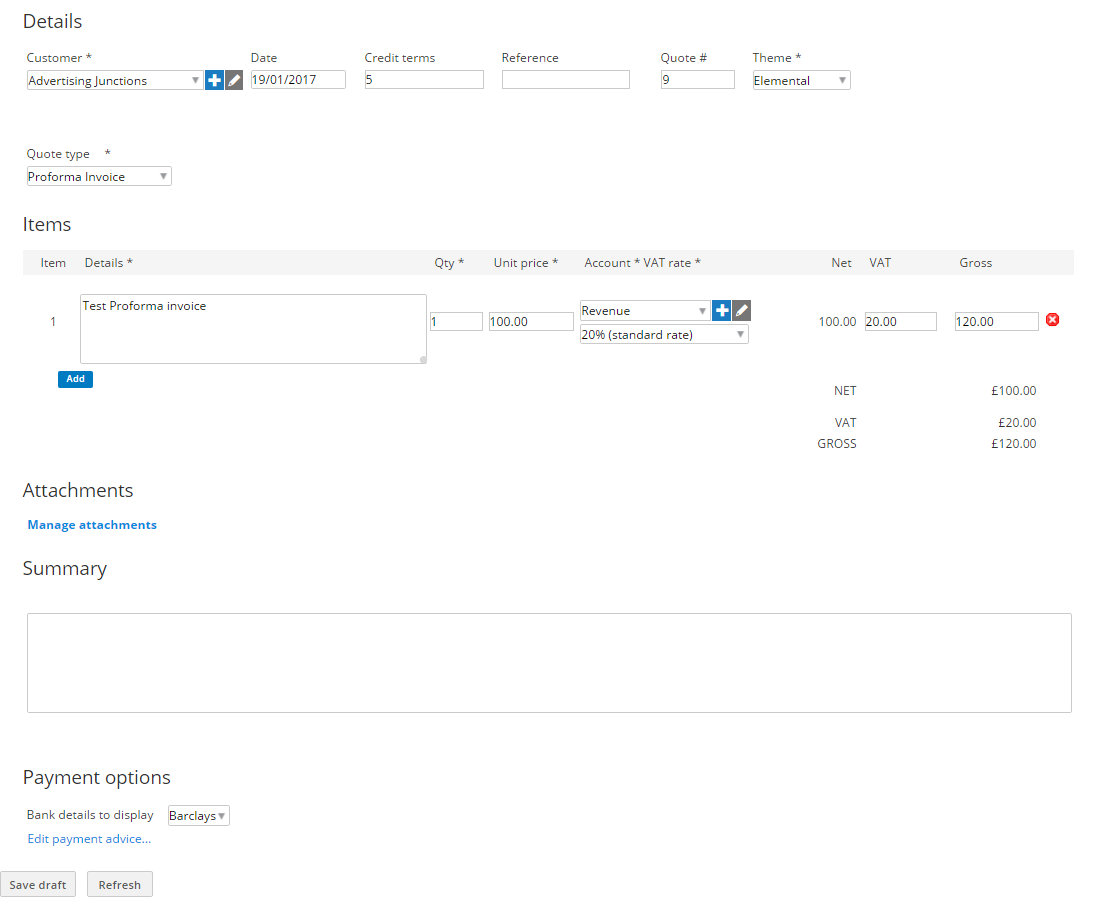Image resolution: width=1093 pixels, height=915 pixels.
Task: Open the Quote type dropdown
Action: 99,176
